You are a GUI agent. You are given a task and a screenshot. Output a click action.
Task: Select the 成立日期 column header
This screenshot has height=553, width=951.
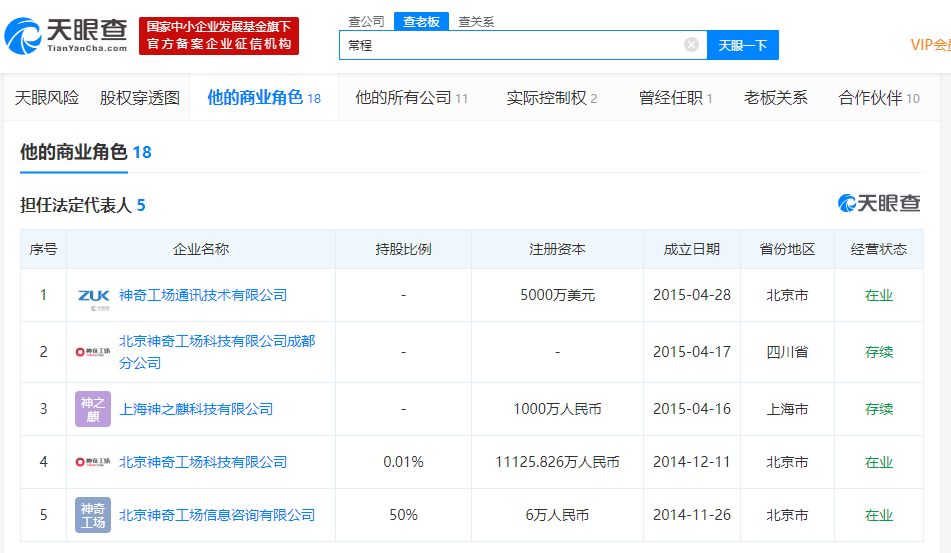(x=691, y=249)
